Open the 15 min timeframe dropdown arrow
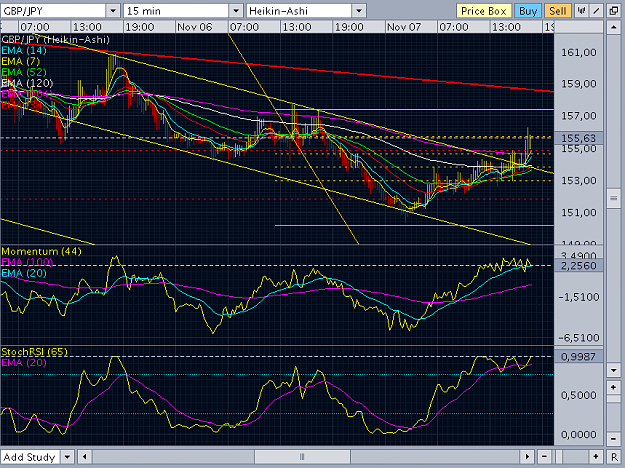Screen dimensions: 625x468 click(x=236, y=11)
